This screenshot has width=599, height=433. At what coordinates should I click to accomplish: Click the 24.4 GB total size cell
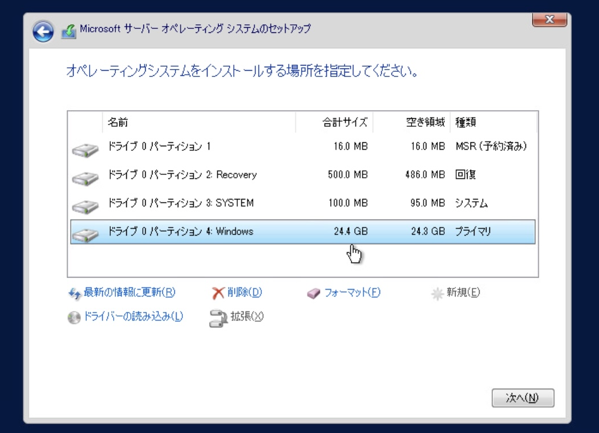coord(351,231)
